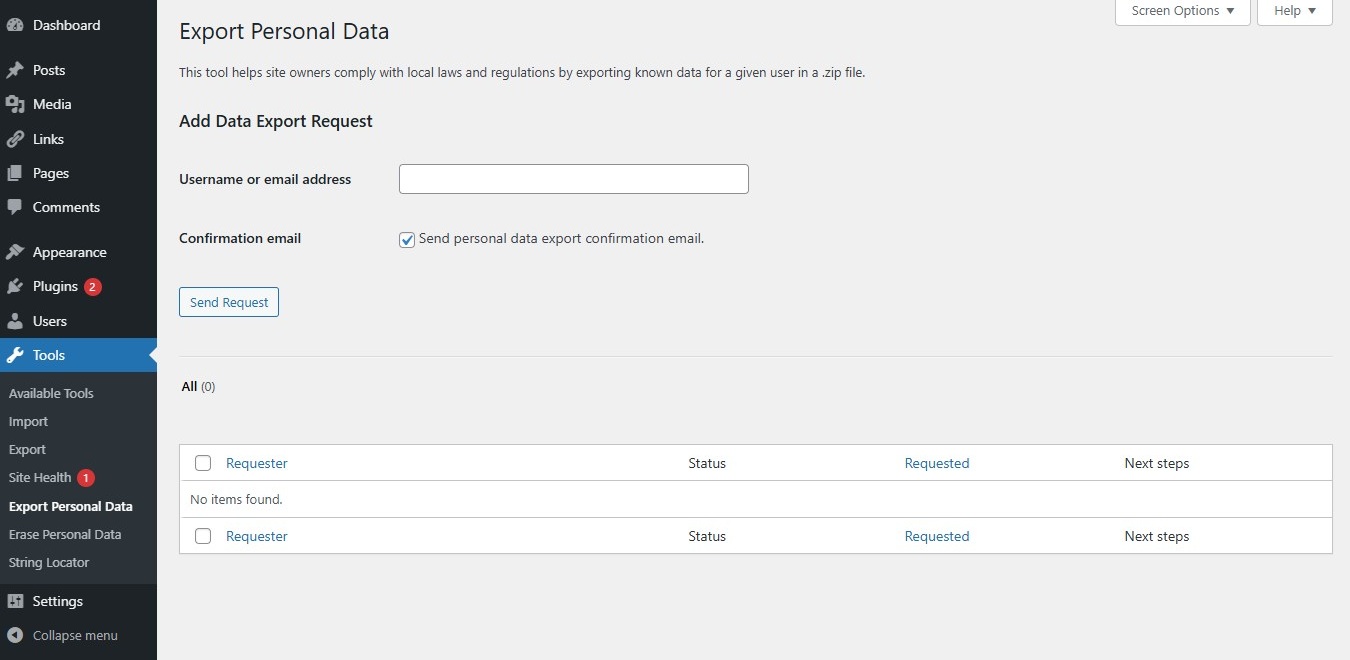Click the Users person icon

(x=15, y=321)
